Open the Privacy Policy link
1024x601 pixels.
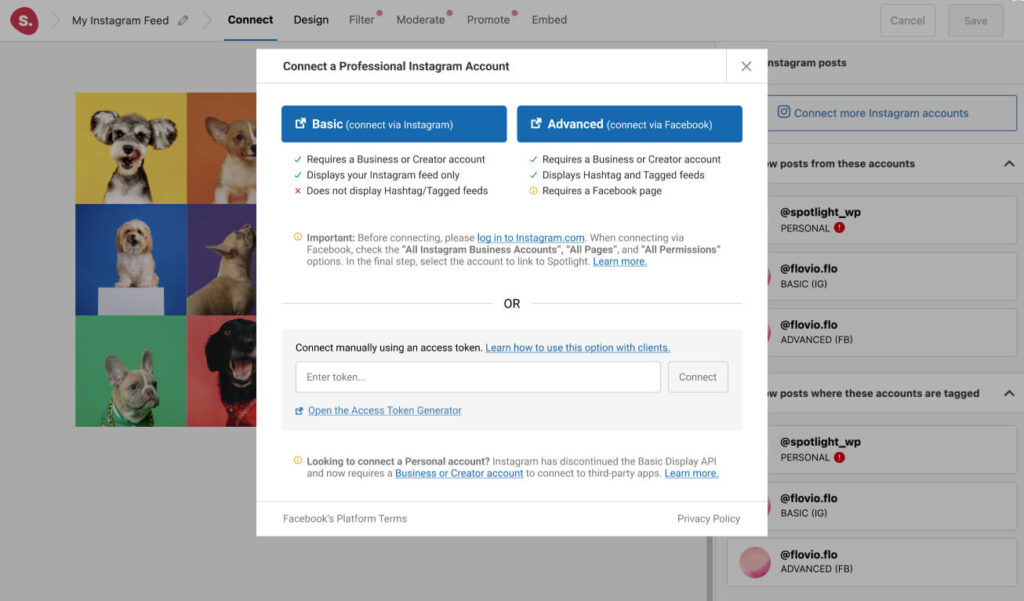pos(709,519)
